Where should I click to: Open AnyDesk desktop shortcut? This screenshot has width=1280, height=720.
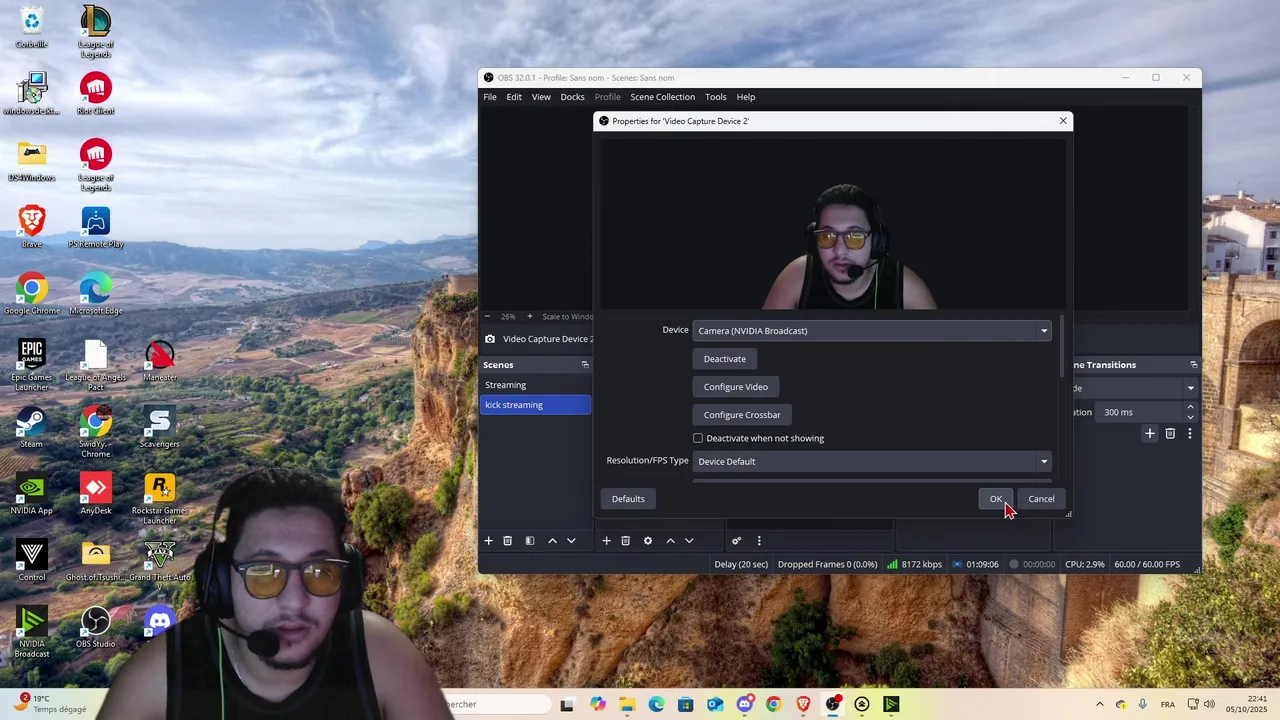pyautogui.click(x=95, y=495)
